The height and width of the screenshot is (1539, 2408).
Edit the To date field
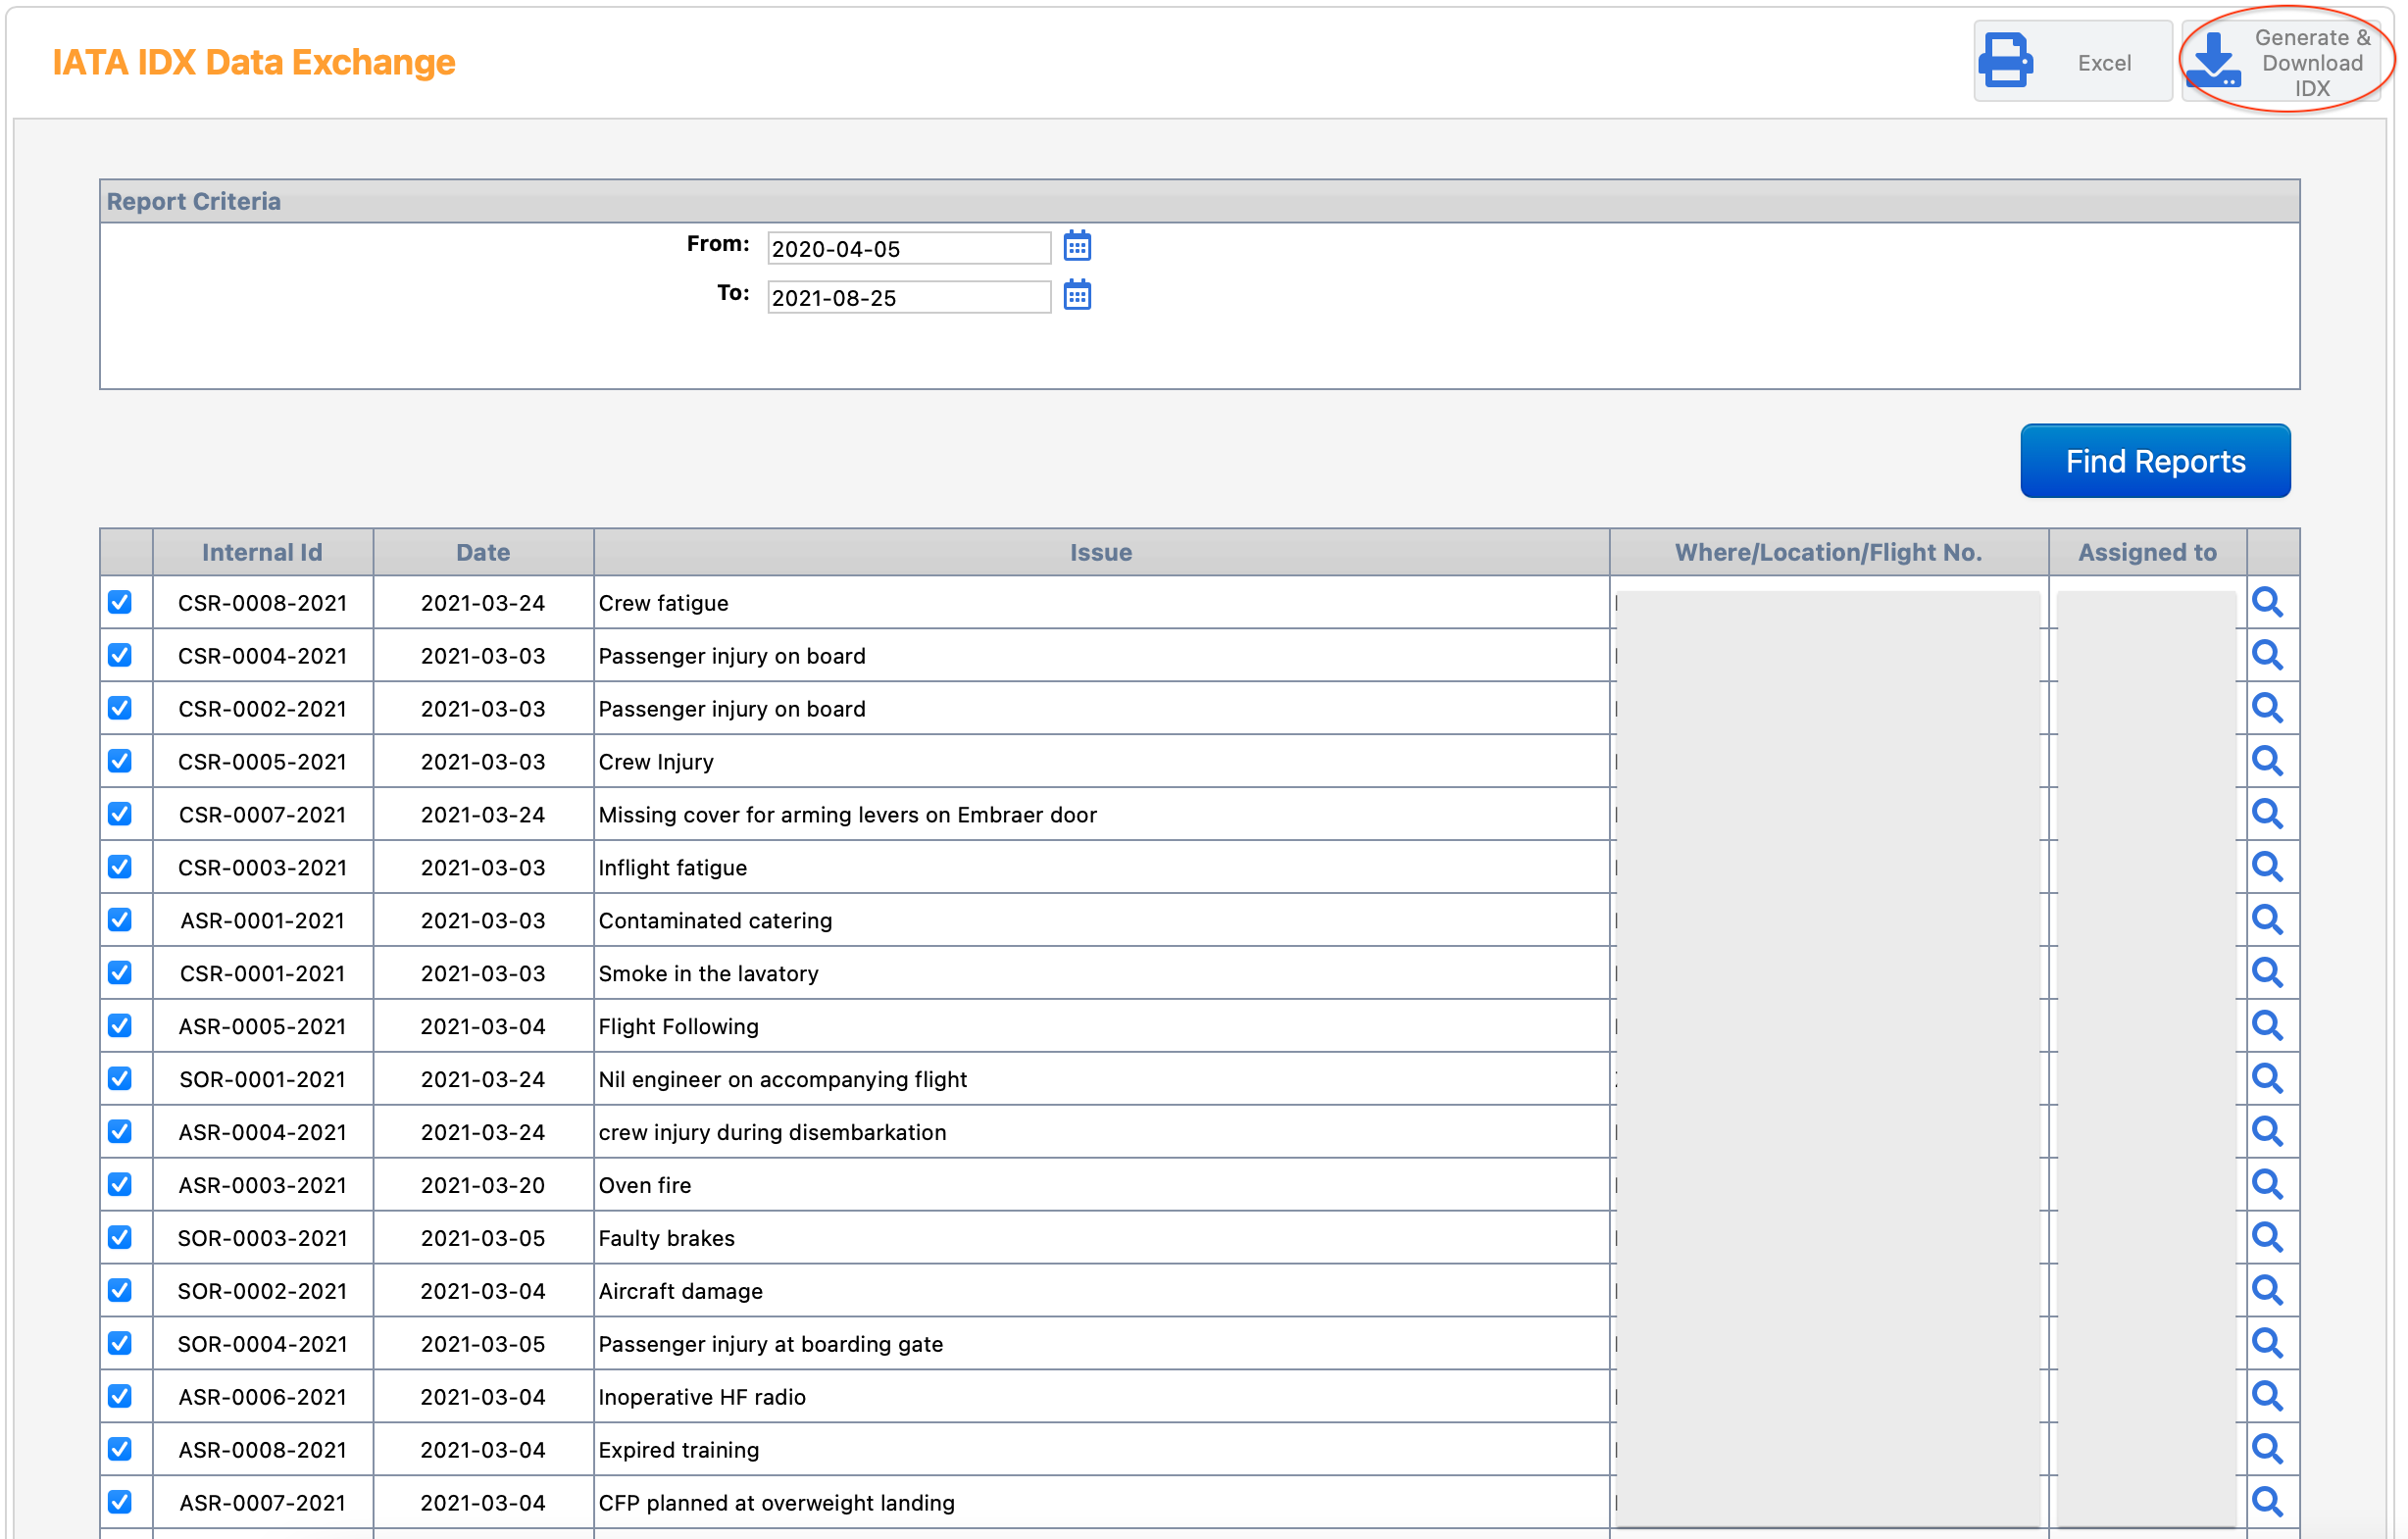point(909,297)
